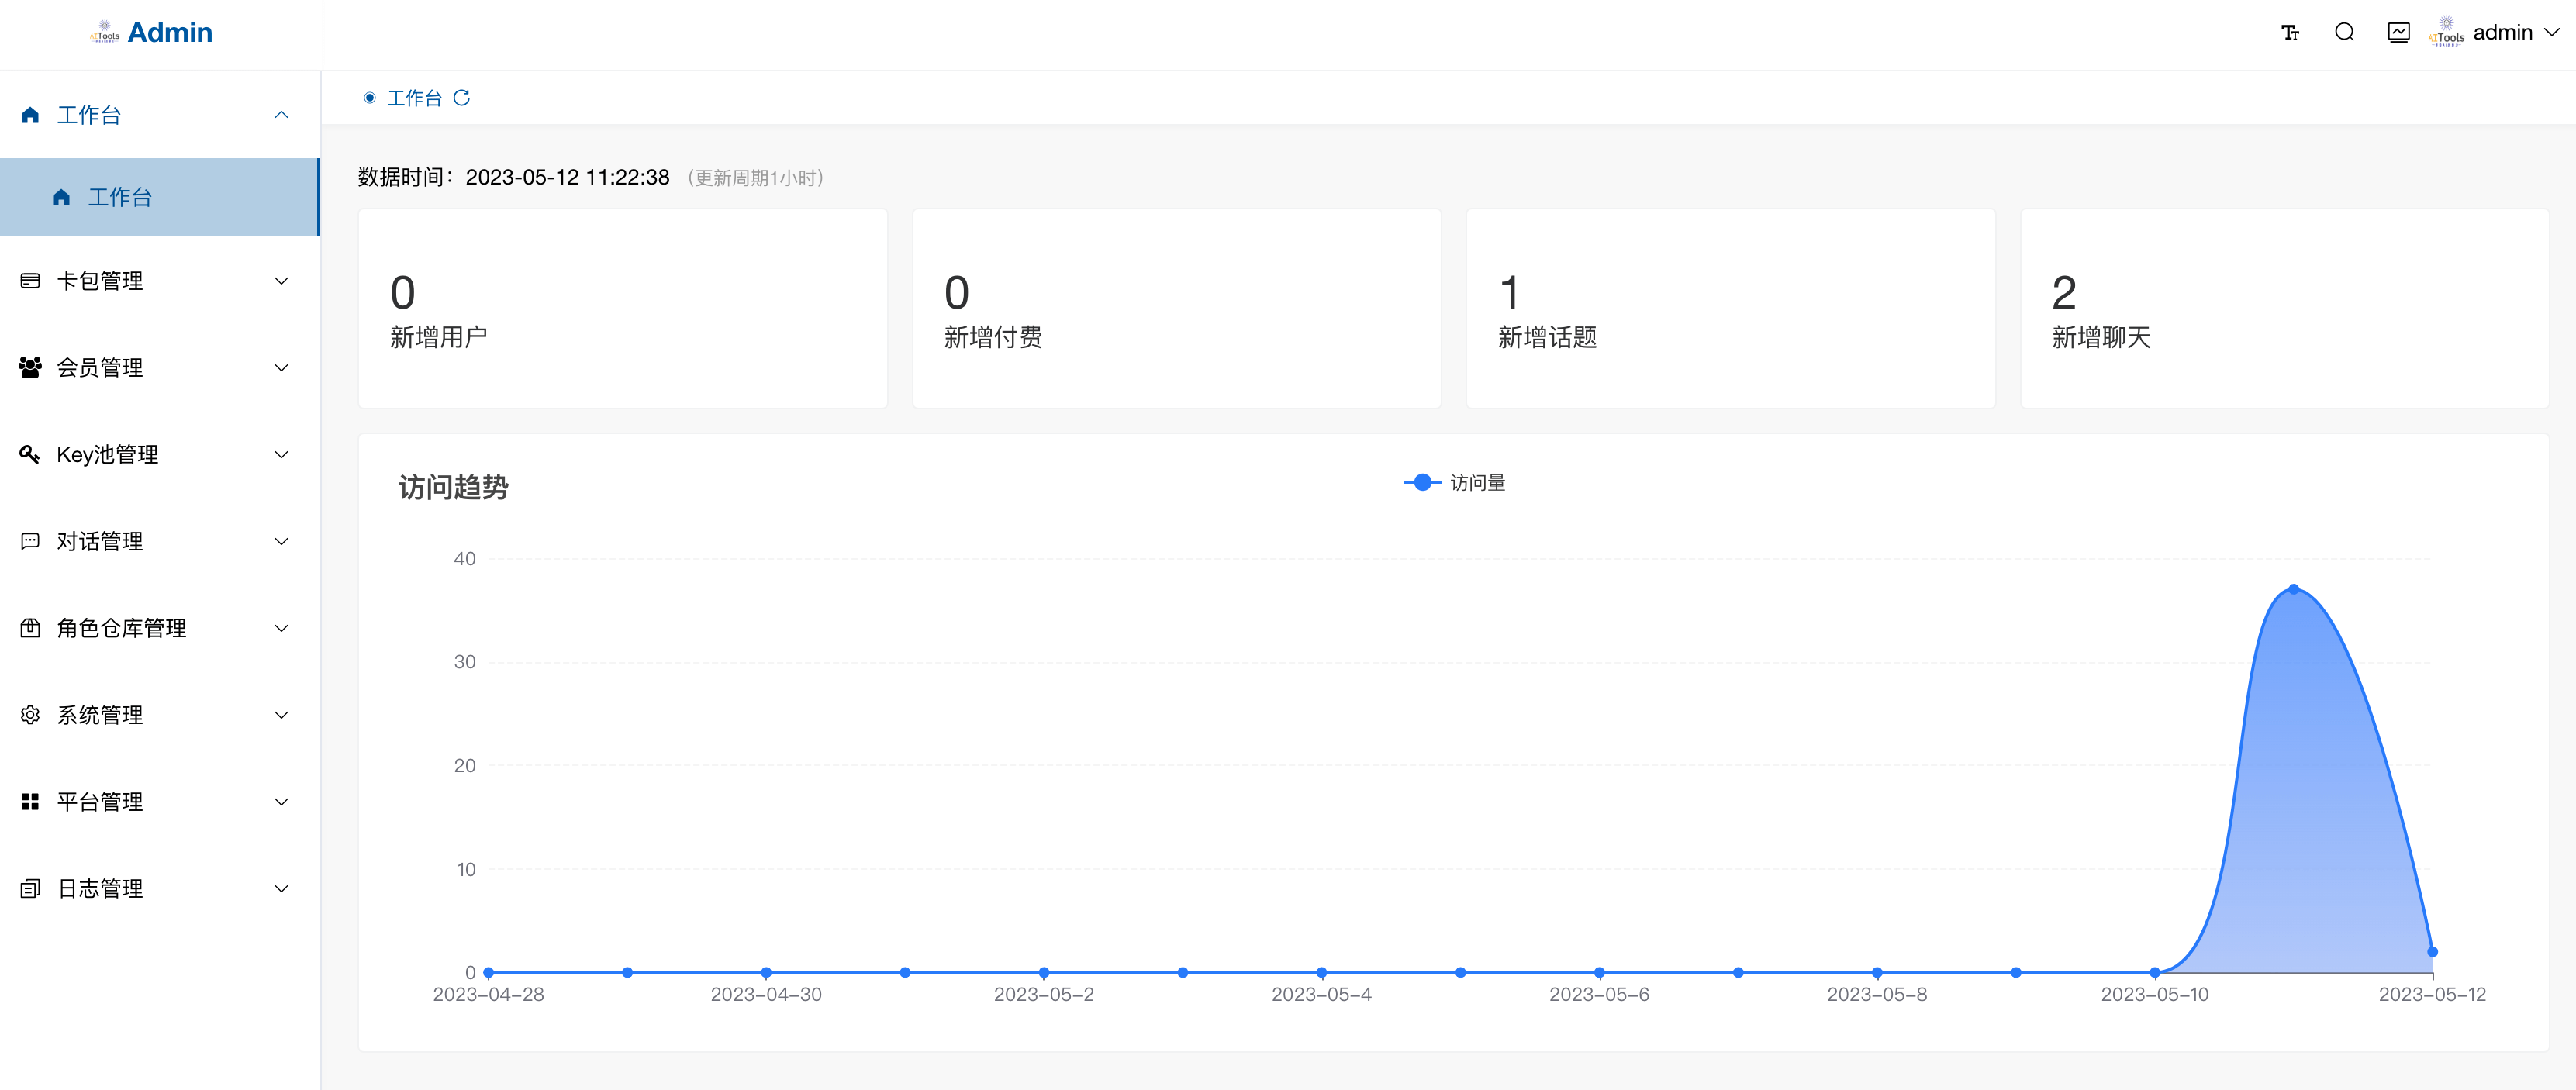Click the 卡包管理 card icon
2576x1090 pixels.
(x=30, y=281)
